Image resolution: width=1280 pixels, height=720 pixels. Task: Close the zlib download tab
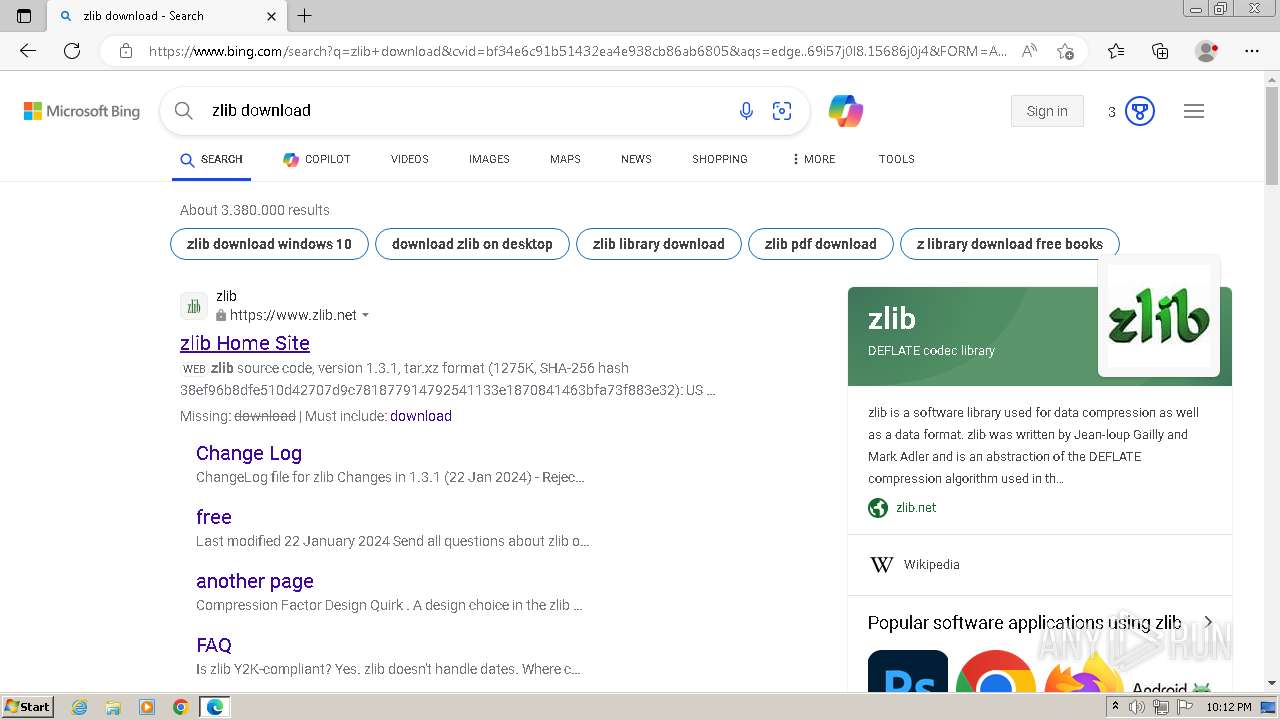[x=271, y=16]
